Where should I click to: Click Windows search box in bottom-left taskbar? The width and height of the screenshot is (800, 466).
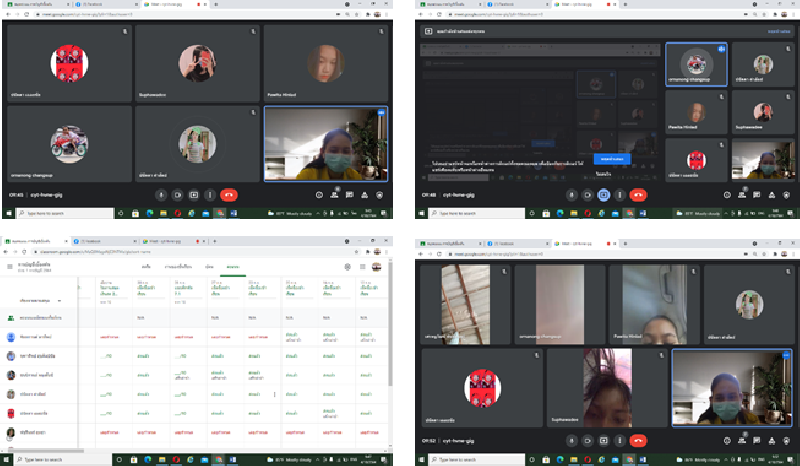(50, 460)
